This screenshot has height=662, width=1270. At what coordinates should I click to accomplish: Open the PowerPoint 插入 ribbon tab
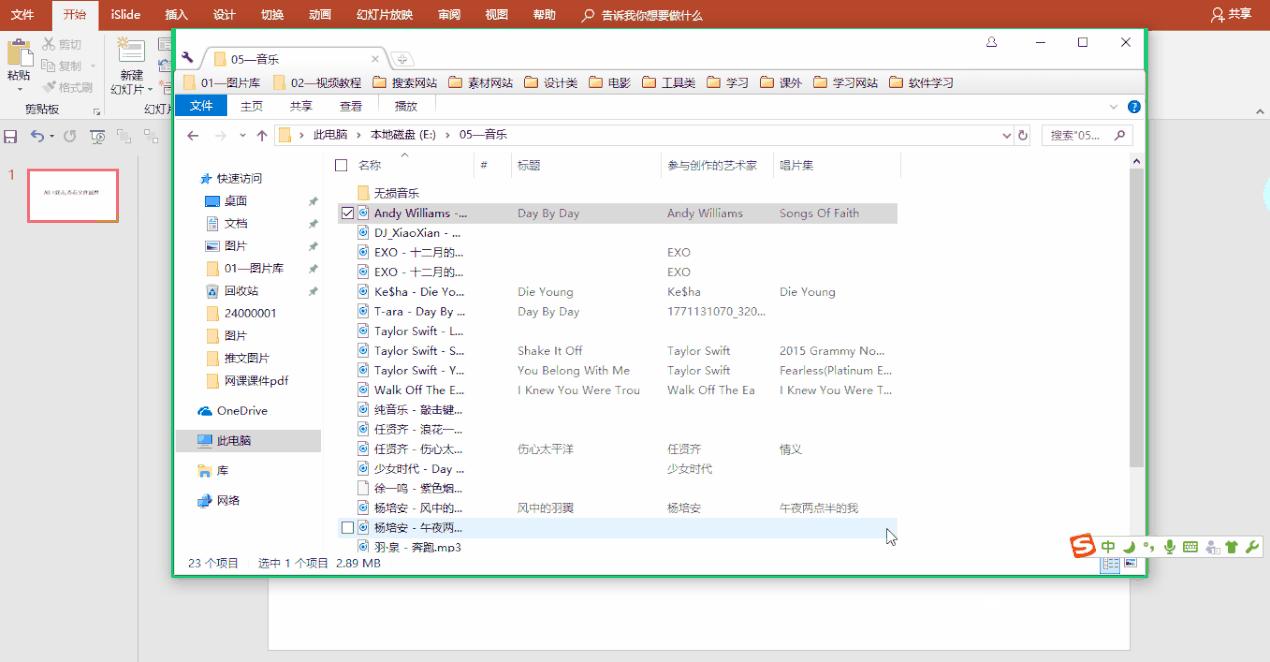point(176,14)
